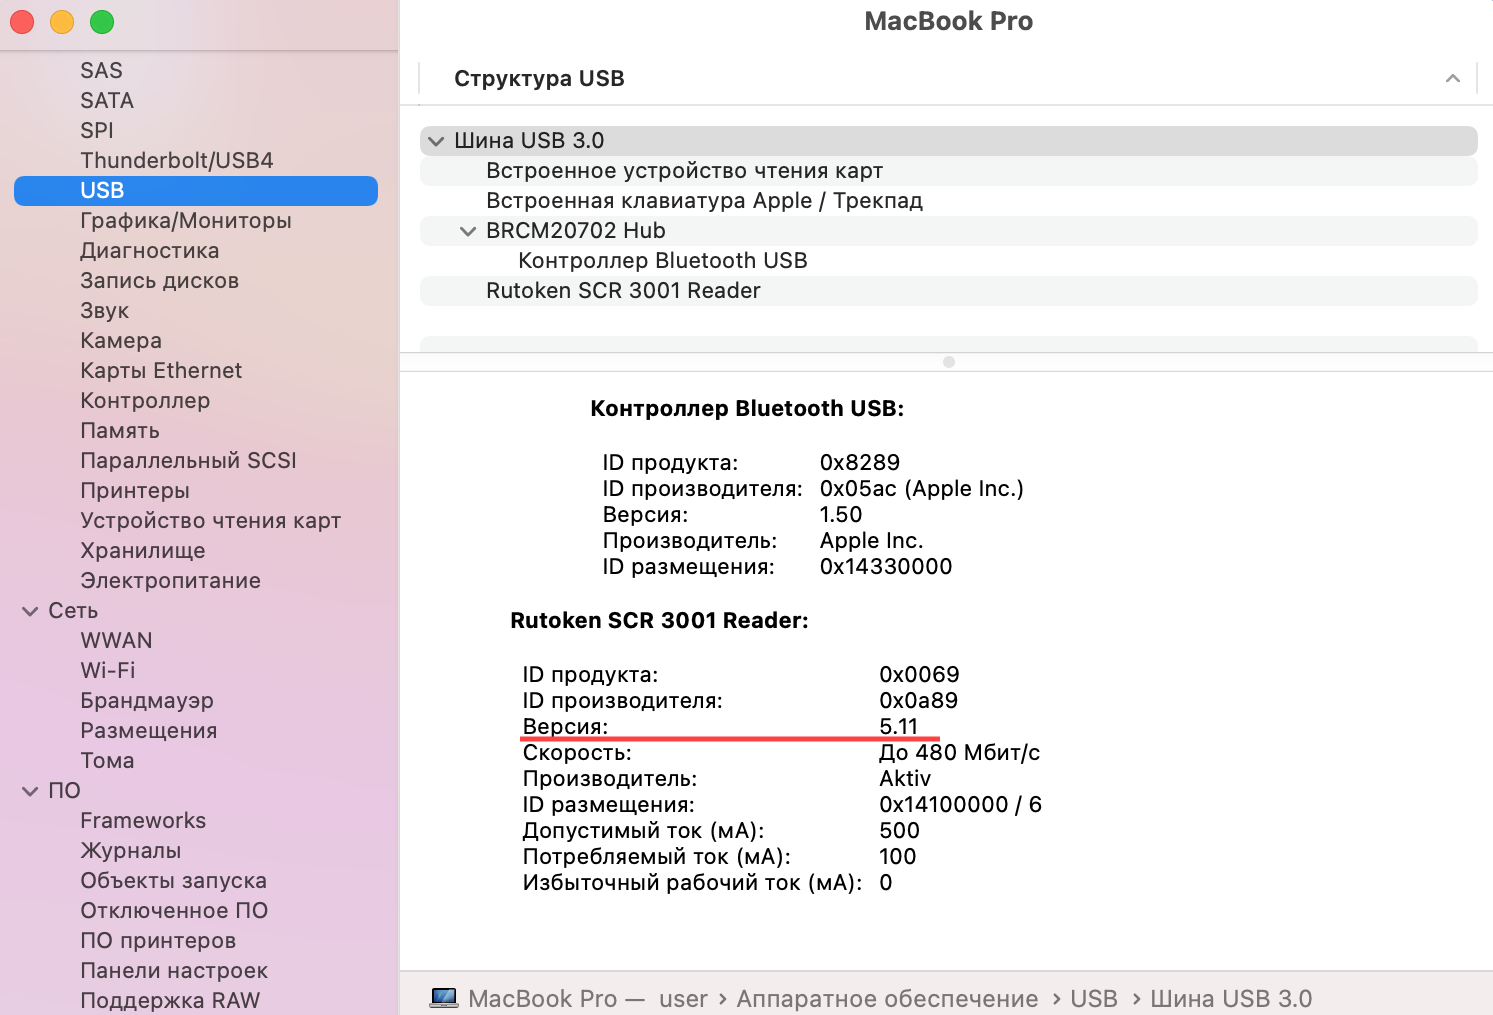Click the ID производителя value 0x0a89
The width and height of the screenshot is (1493, 1015).
point(919,700)
